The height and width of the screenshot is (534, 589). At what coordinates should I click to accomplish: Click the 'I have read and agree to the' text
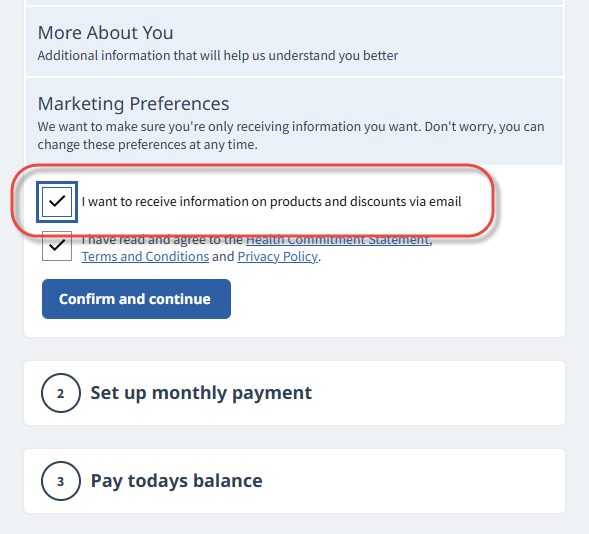click(162, 240)
